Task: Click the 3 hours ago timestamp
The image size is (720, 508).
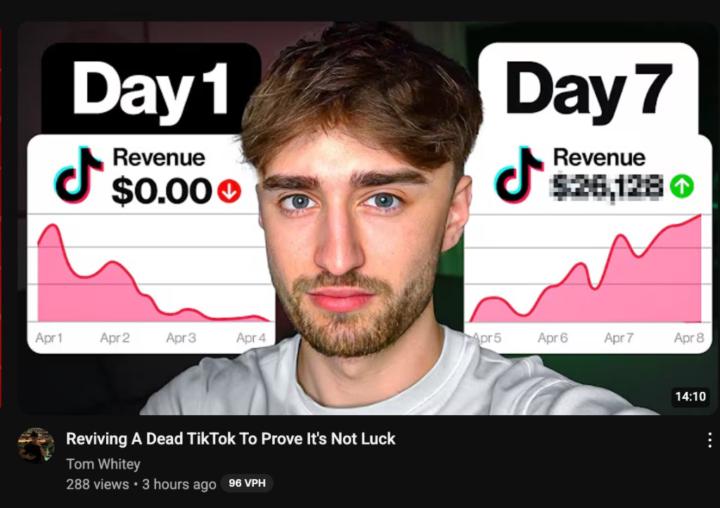Action: point(179,484)
